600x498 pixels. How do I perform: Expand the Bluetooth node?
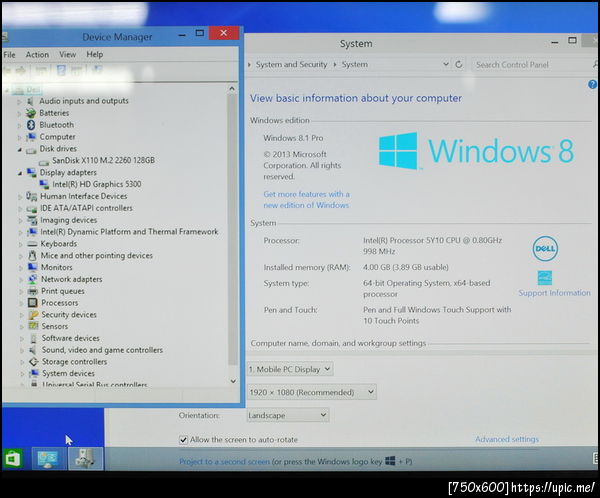pos(19,125)
